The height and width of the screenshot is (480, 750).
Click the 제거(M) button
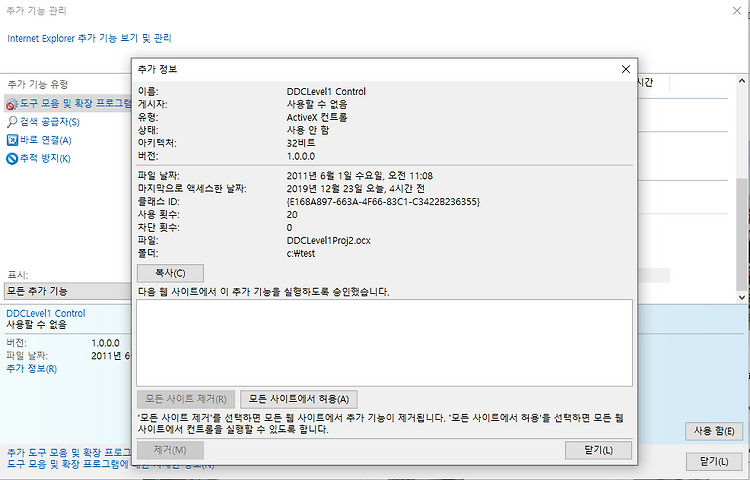click(170, 450)
